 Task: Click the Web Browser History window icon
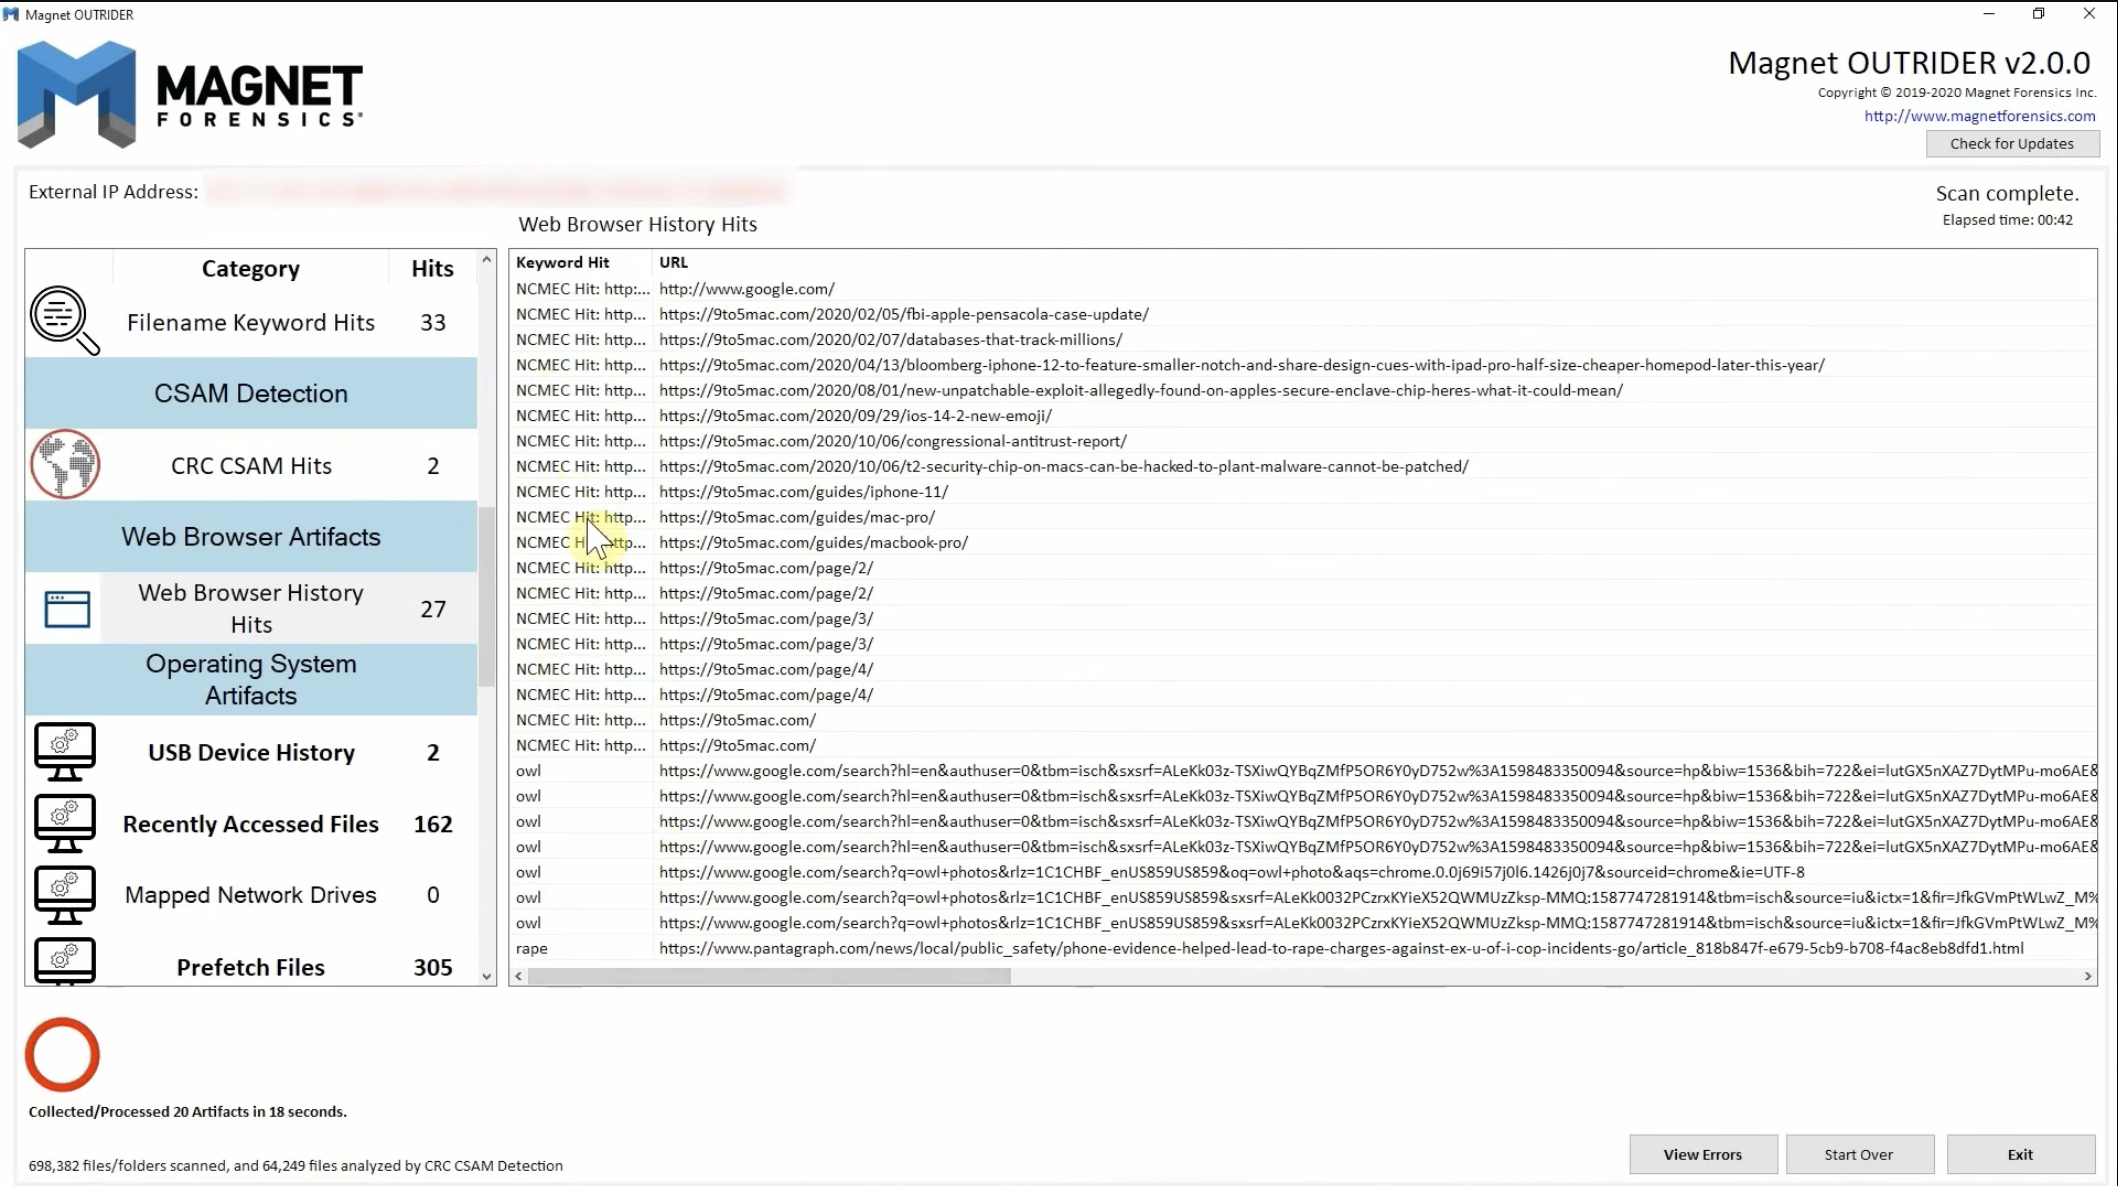click(67, 609)
